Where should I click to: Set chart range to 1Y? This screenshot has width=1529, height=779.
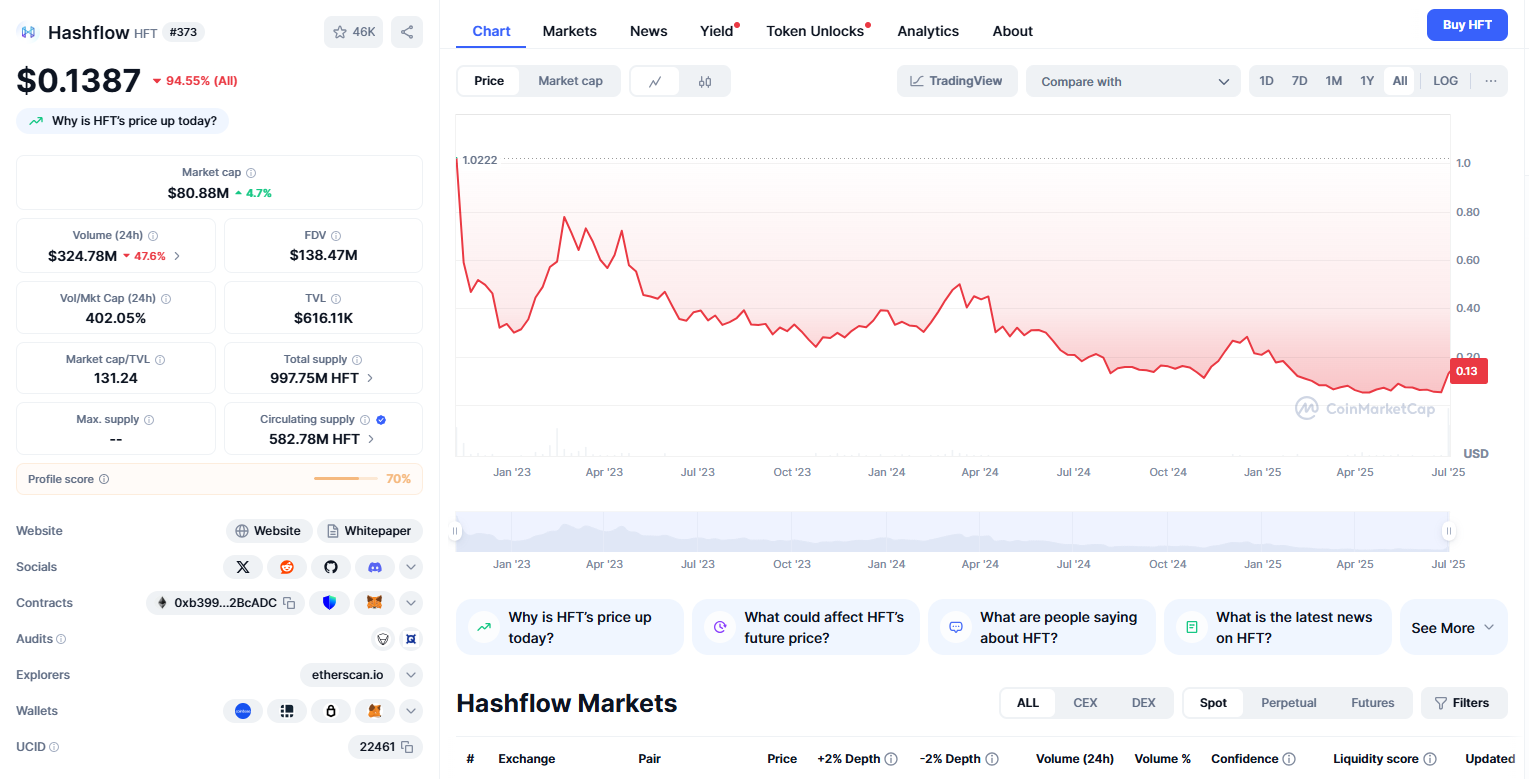(x=1367, y=81)
